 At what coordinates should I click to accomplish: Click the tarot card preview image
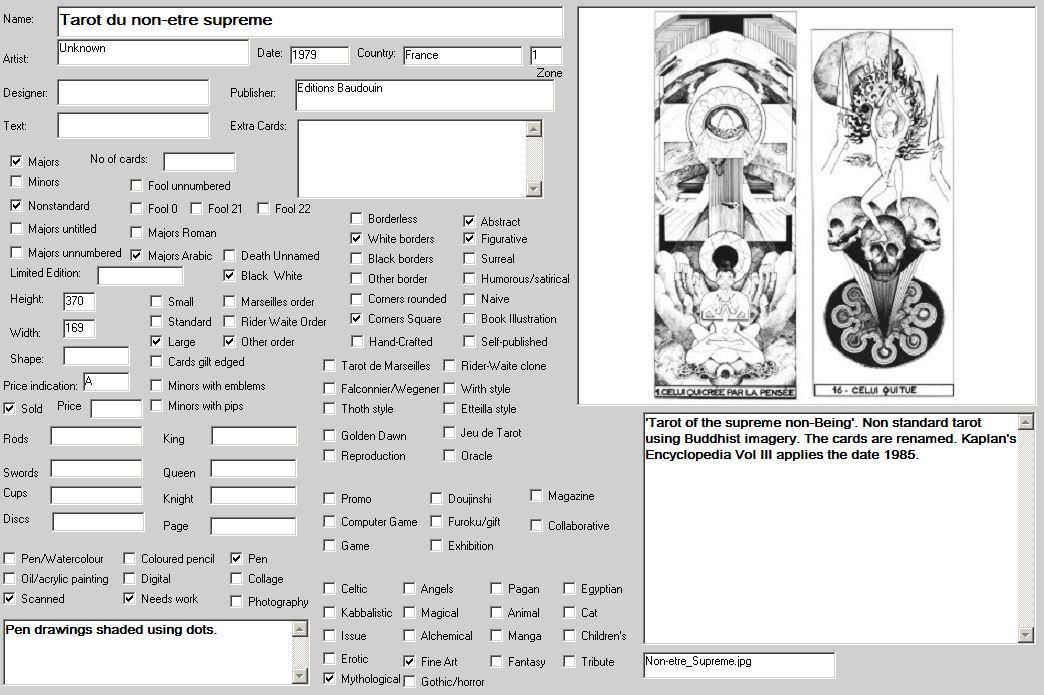click(807, 206)
